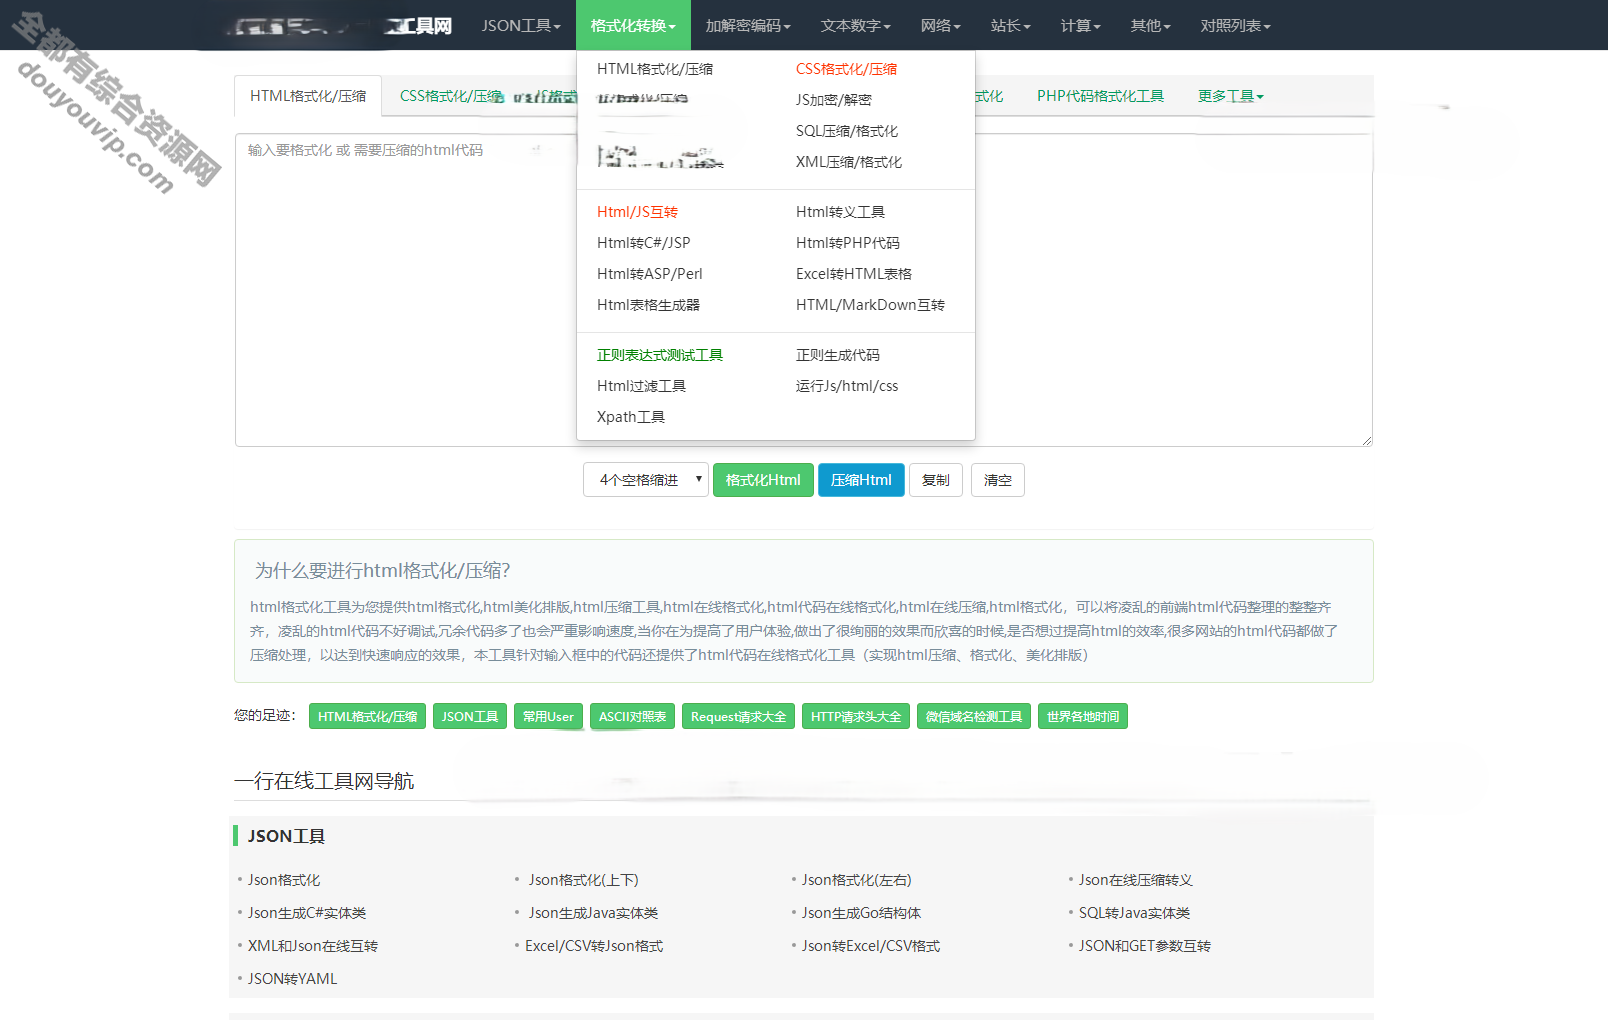Open 微信域名检测工具 footprint tag
Image resolution: width=1608 pixels, height=1020 pixels.
[974, 716]
